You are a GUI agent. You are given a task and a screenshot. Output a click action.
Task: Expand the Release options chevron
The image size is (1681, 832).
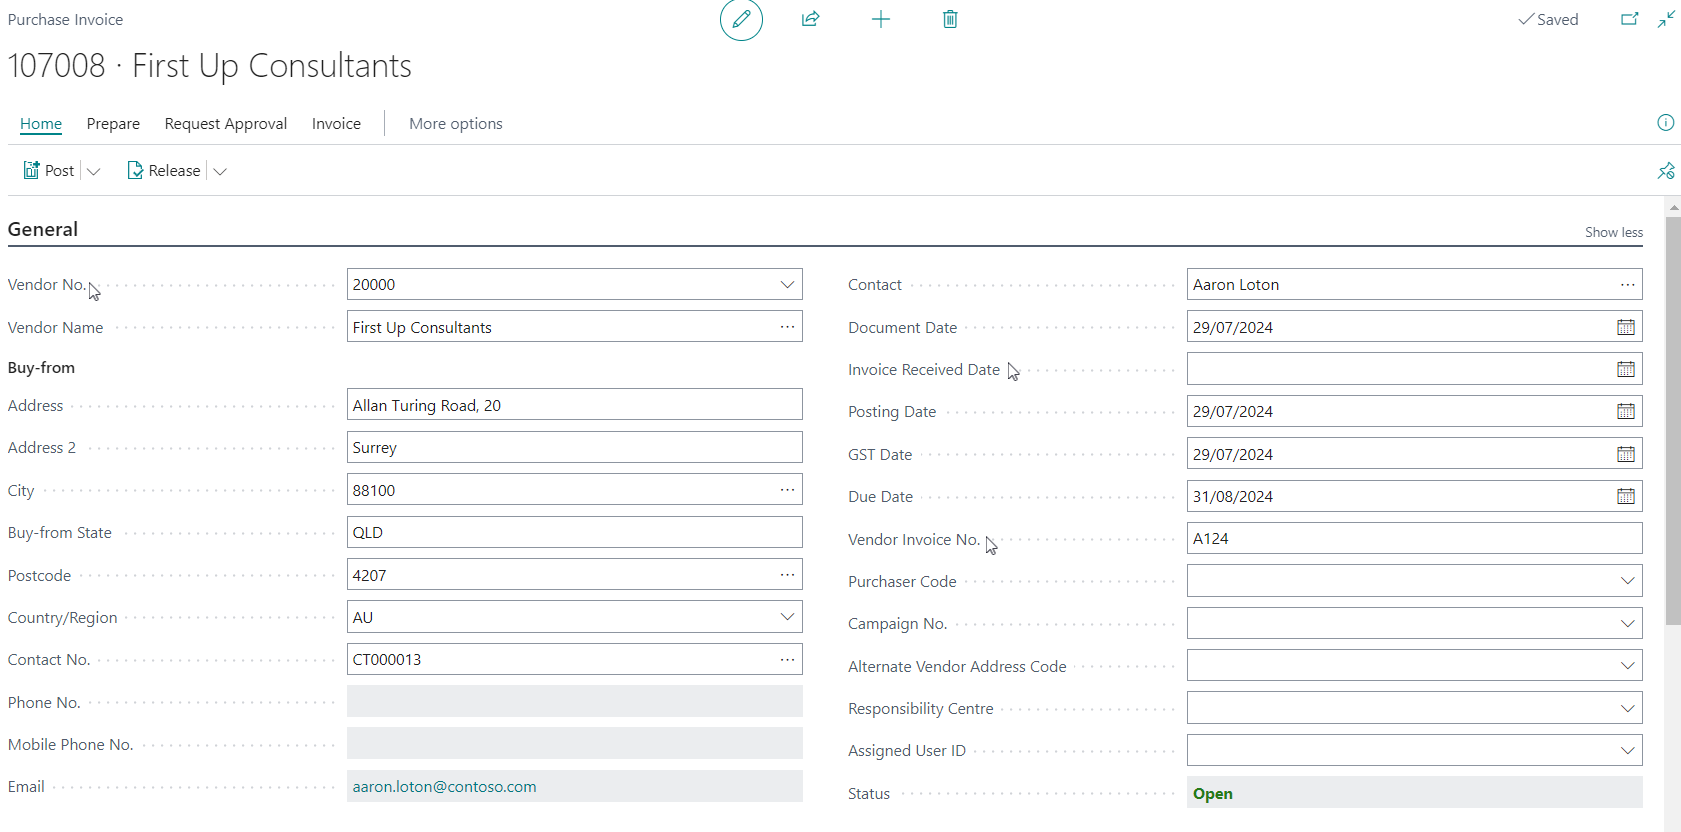point(220,171)
